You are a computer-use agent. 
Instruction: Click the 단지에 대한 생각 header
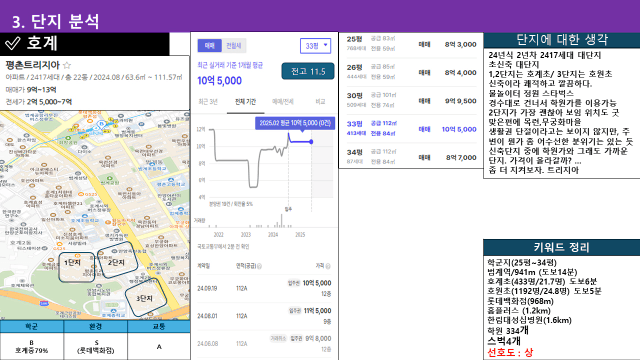(x=562, y=40)
